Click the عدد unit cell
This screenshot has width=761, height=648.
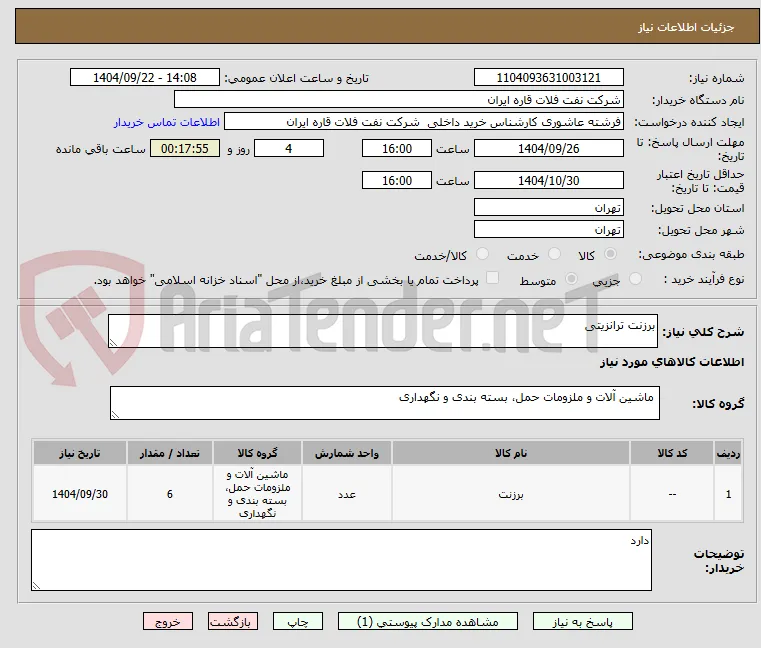347,494
